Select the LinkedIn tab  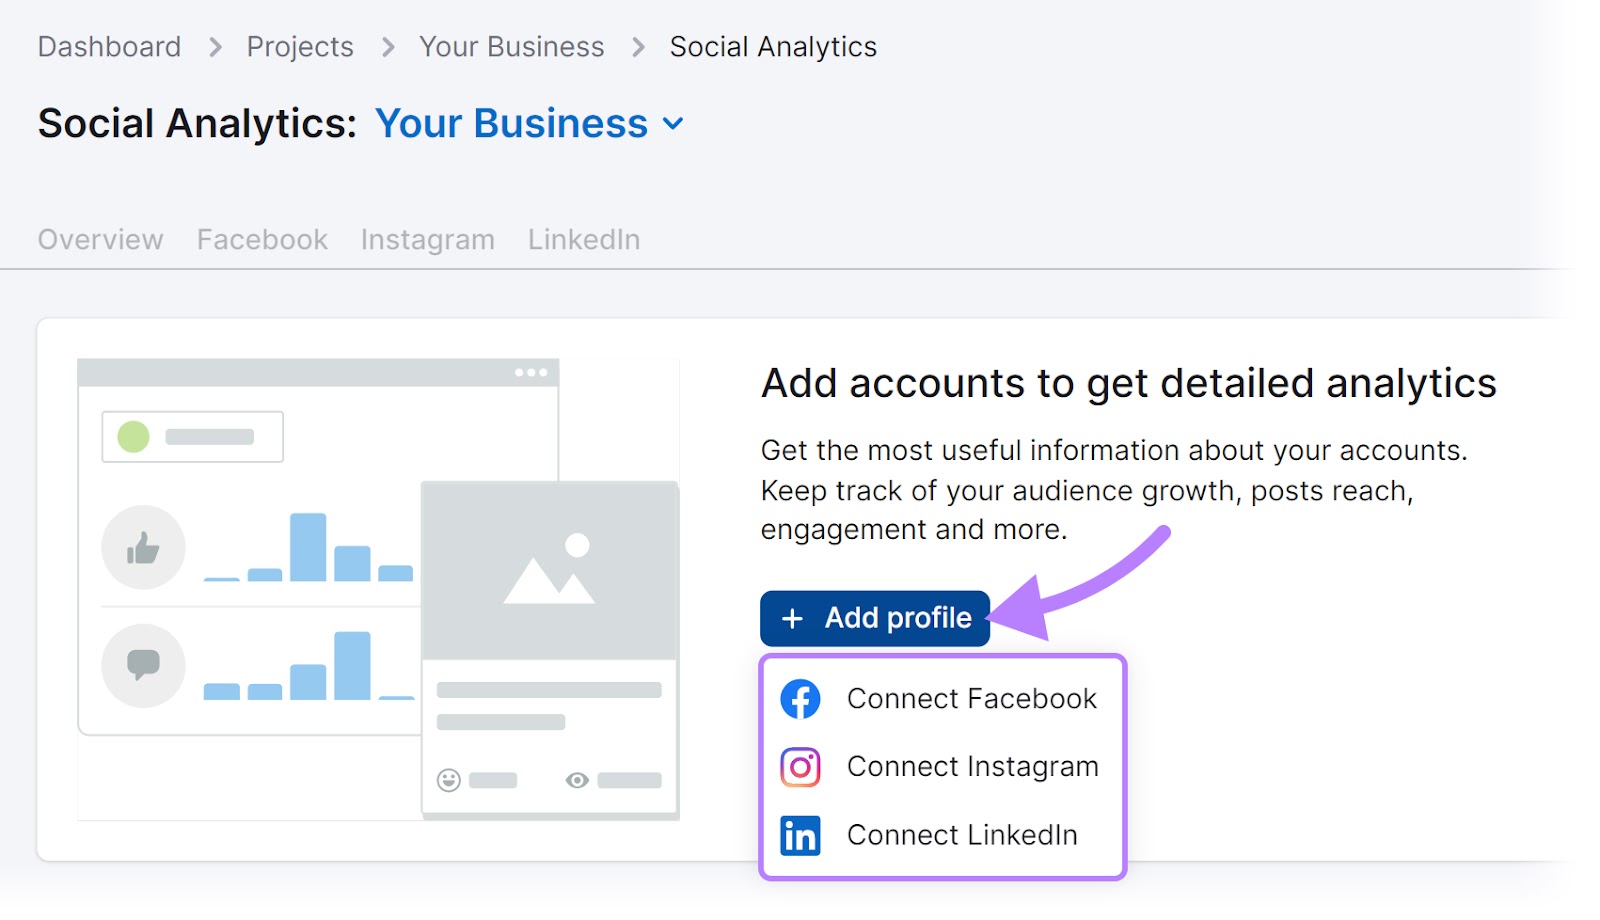coord(583,239)
